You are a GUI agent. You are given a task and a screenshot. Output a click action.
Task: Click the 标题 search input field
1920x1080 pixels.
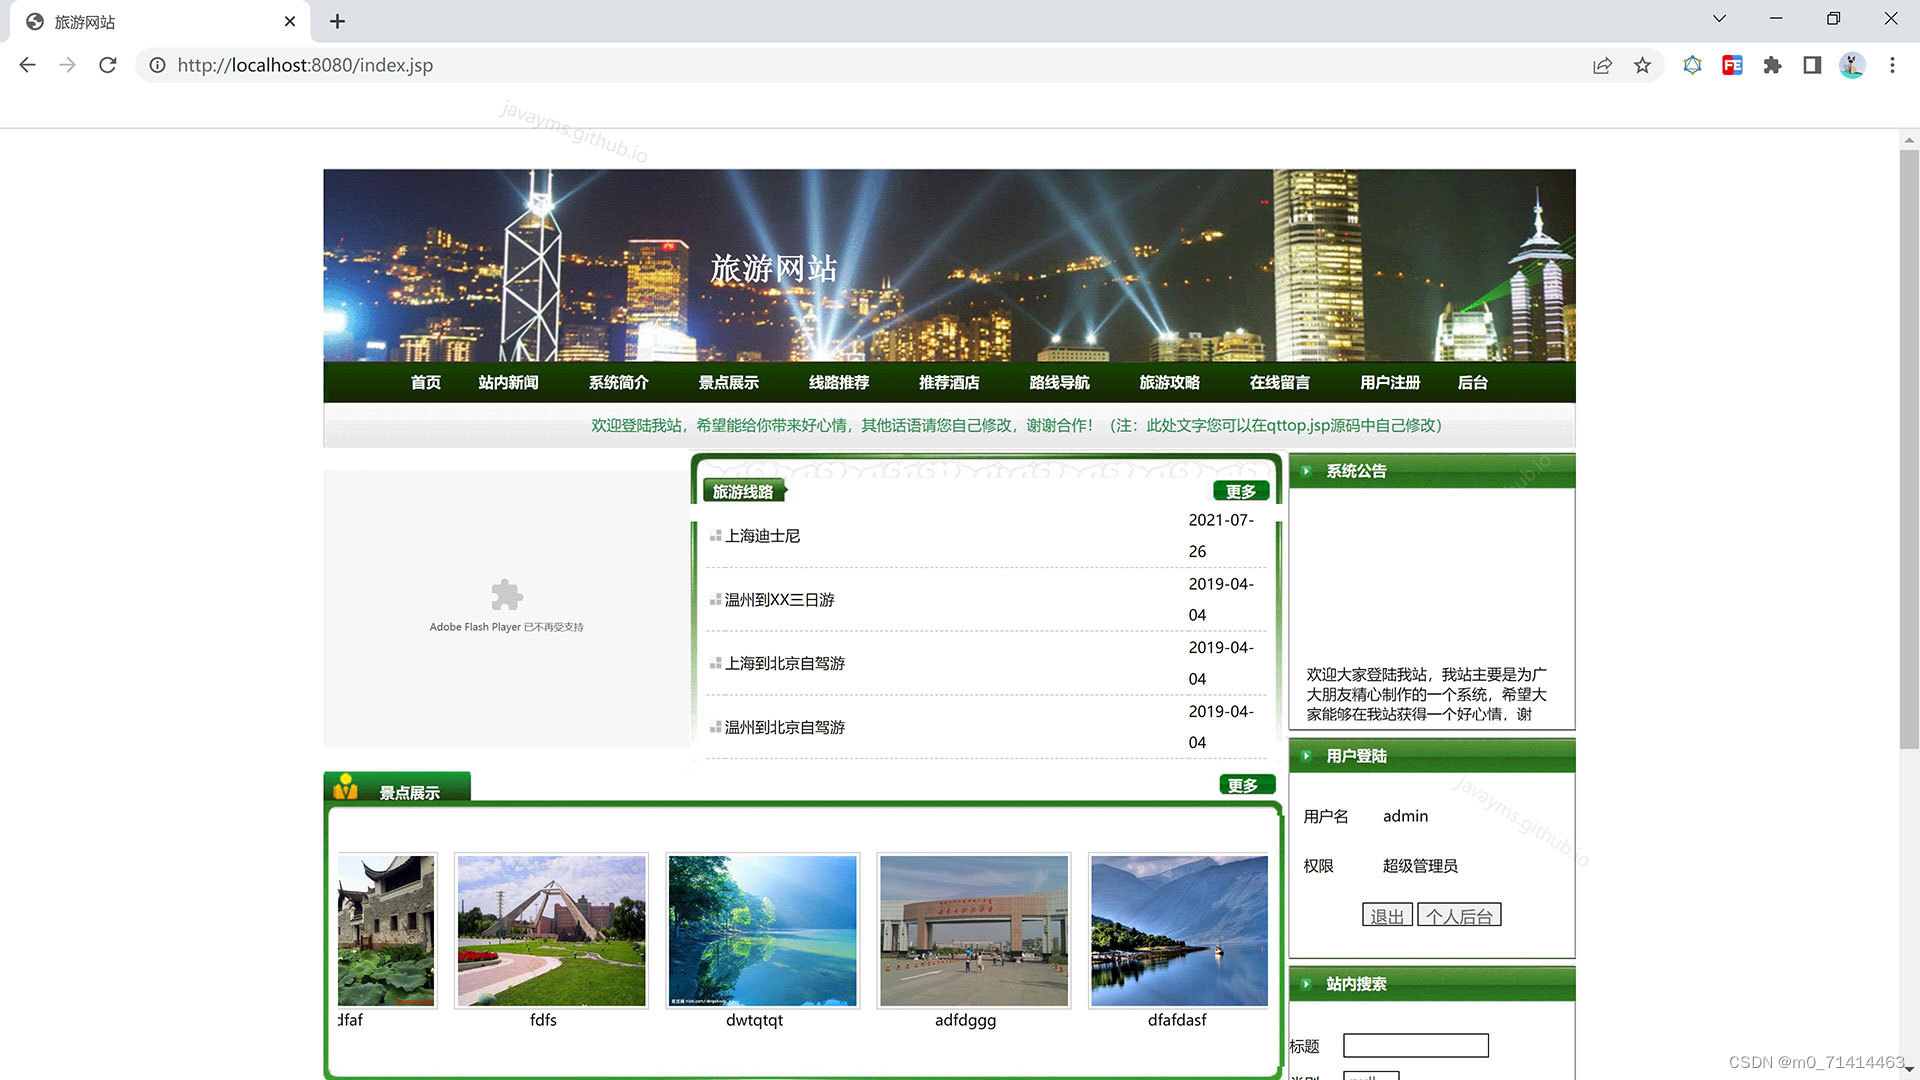pyautogui.click(x=1415, y=1045)
